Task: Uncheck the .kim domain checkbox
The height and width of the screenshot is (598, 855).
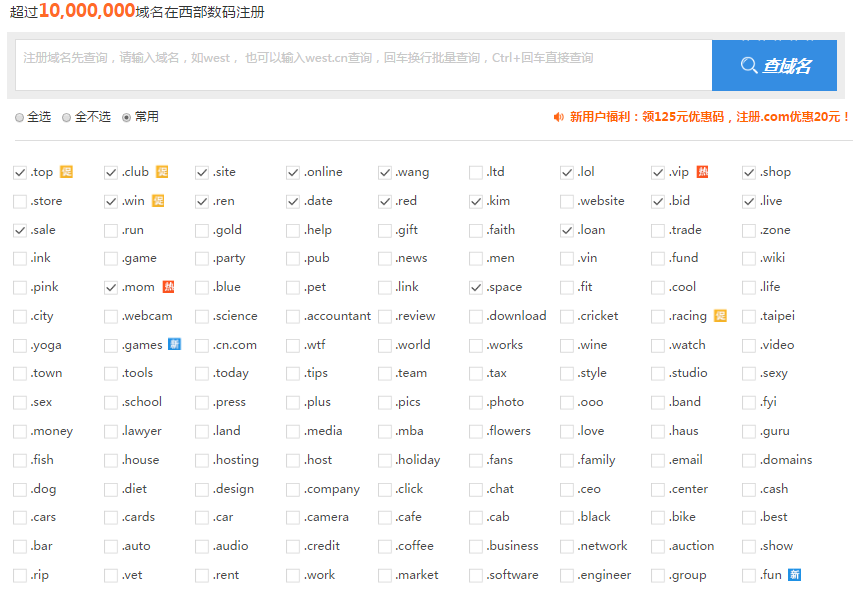Action: (x=476, y=202)
